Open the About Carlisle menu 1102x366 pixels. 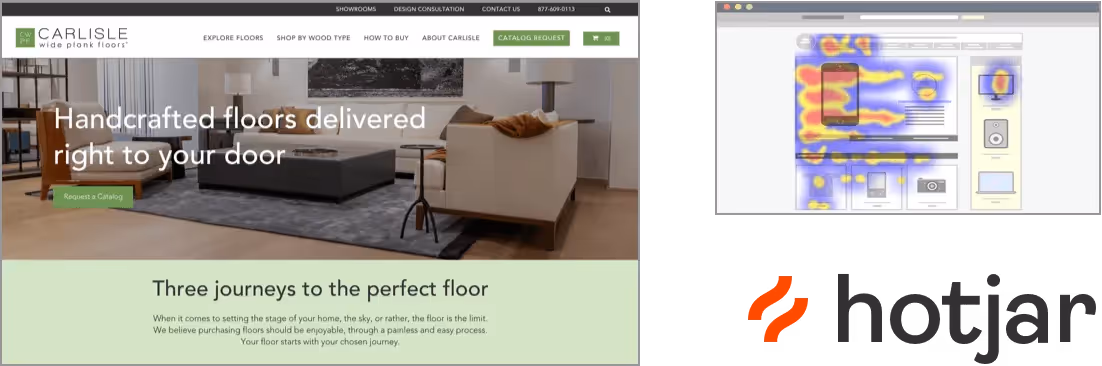(450, 38)
